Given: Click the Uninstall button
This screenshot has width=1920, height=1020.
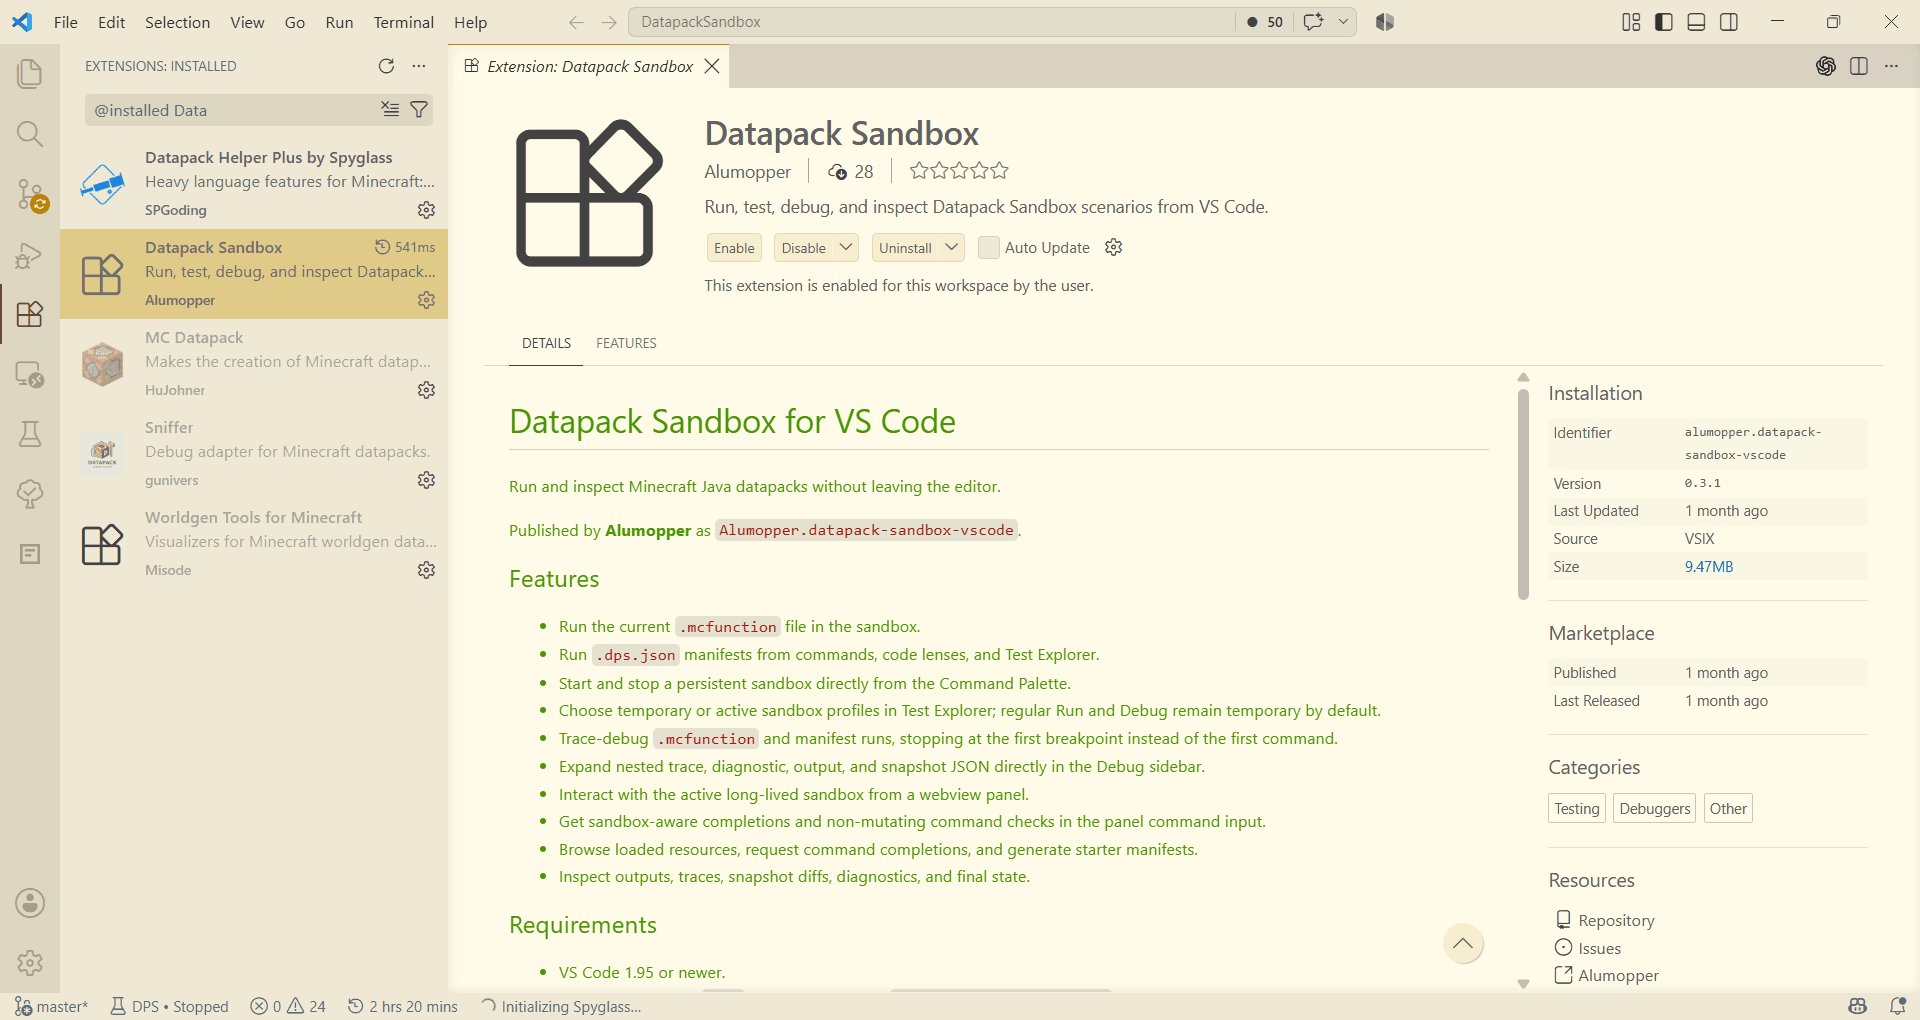Looking at the screenshot, I should point(905,248).
